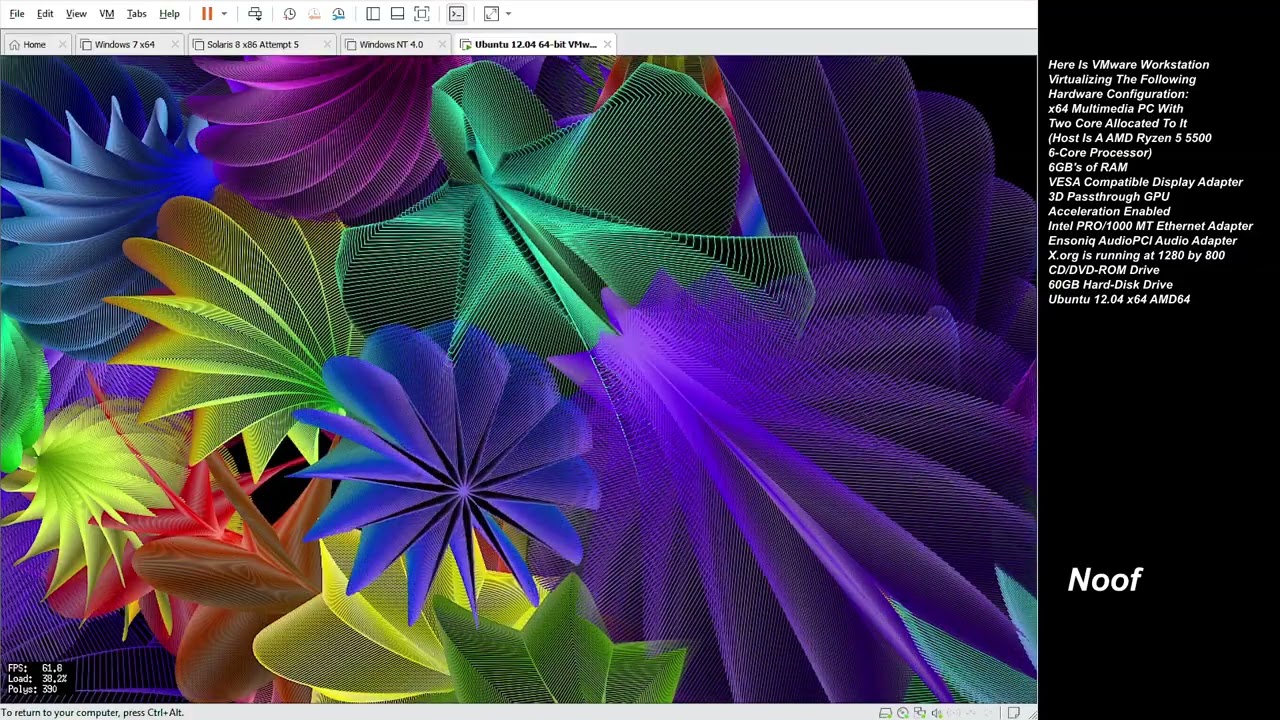1280x720 pixels.
Task: Click the Send Ctrl+Alt+Del toolbar icon
Action: tap(255, 14)
